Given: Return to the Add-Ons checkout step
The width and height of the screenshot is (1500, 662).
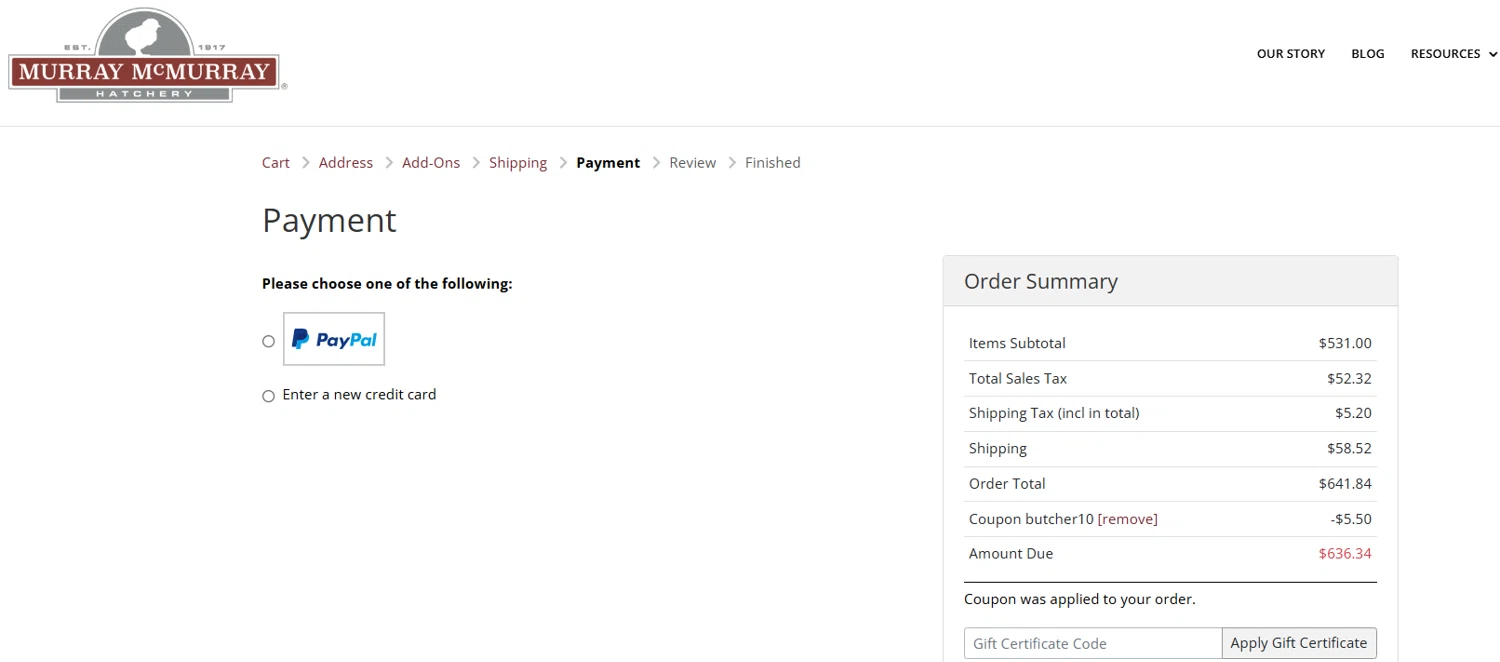Looking at the screenshot, I should pyautogui.click(x=431, y=162).
